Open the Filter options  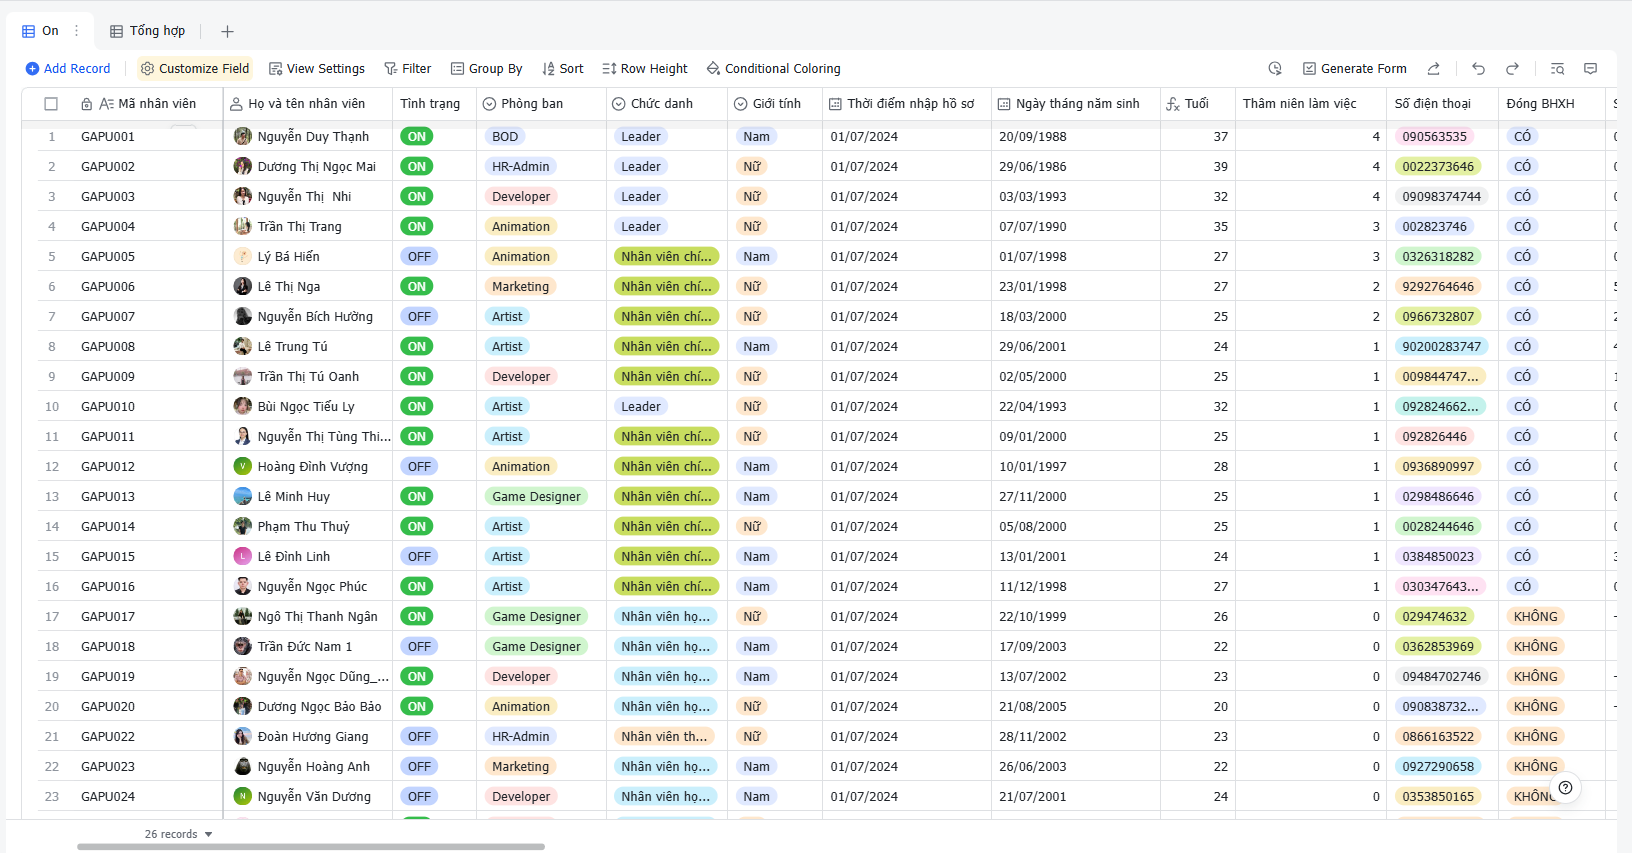click(x=408, y=69)
